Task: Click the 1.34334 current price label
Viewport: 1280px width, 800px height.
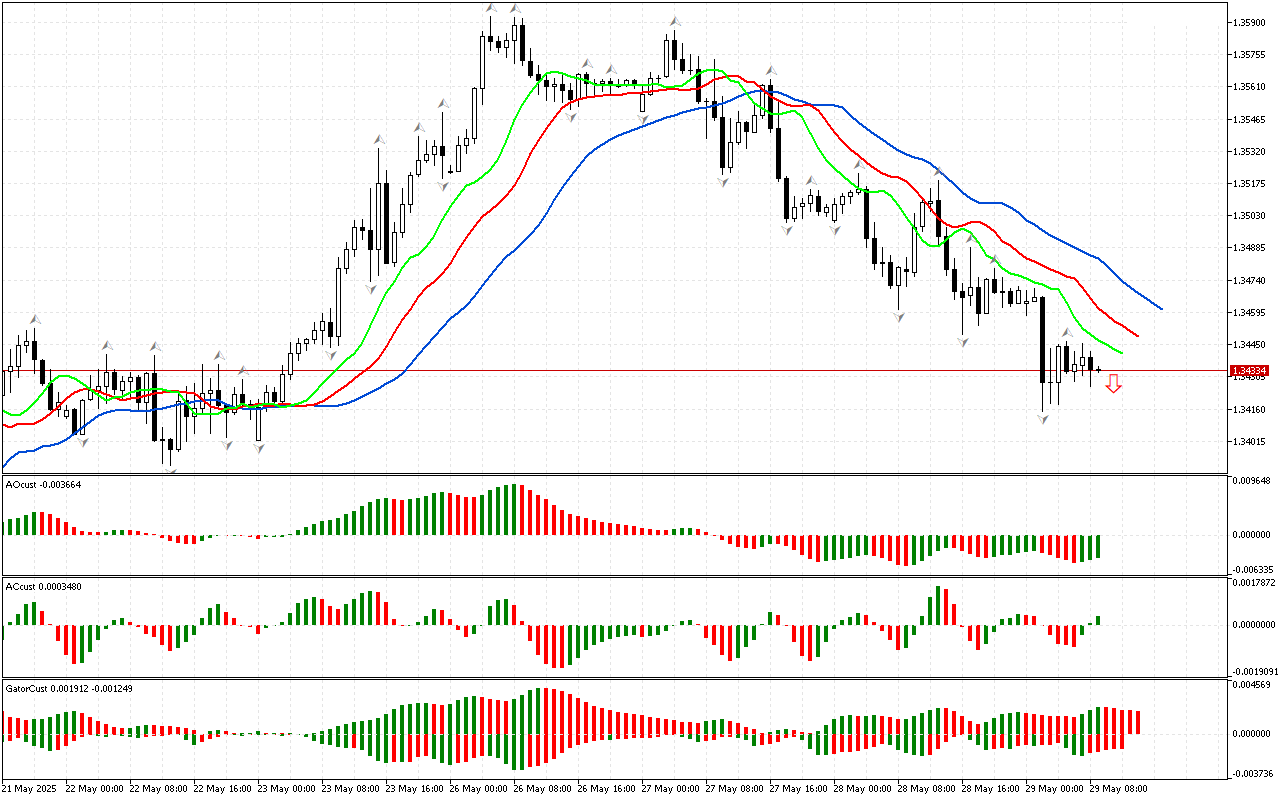Action: tap(1252, 370)
